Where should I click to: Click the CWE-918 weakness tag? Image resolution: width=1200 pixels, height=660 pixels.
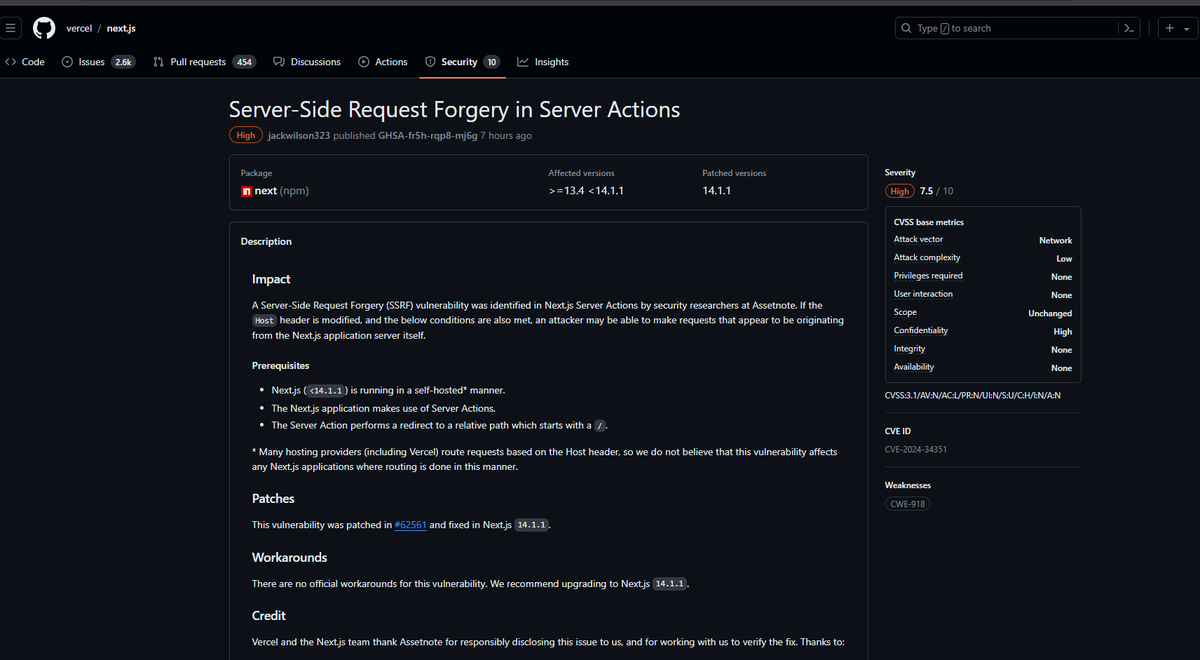tap(908, 504)
